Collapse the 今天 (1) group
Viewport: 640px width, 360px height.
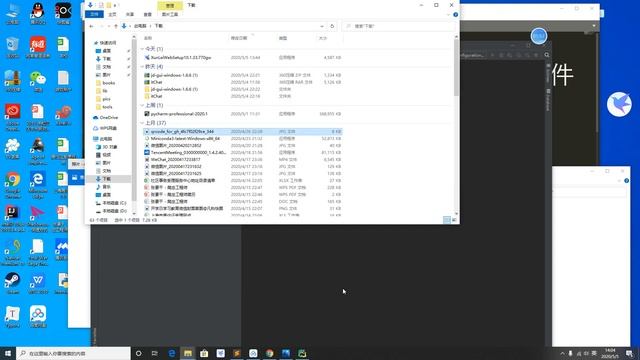click(x=142, y=49)
